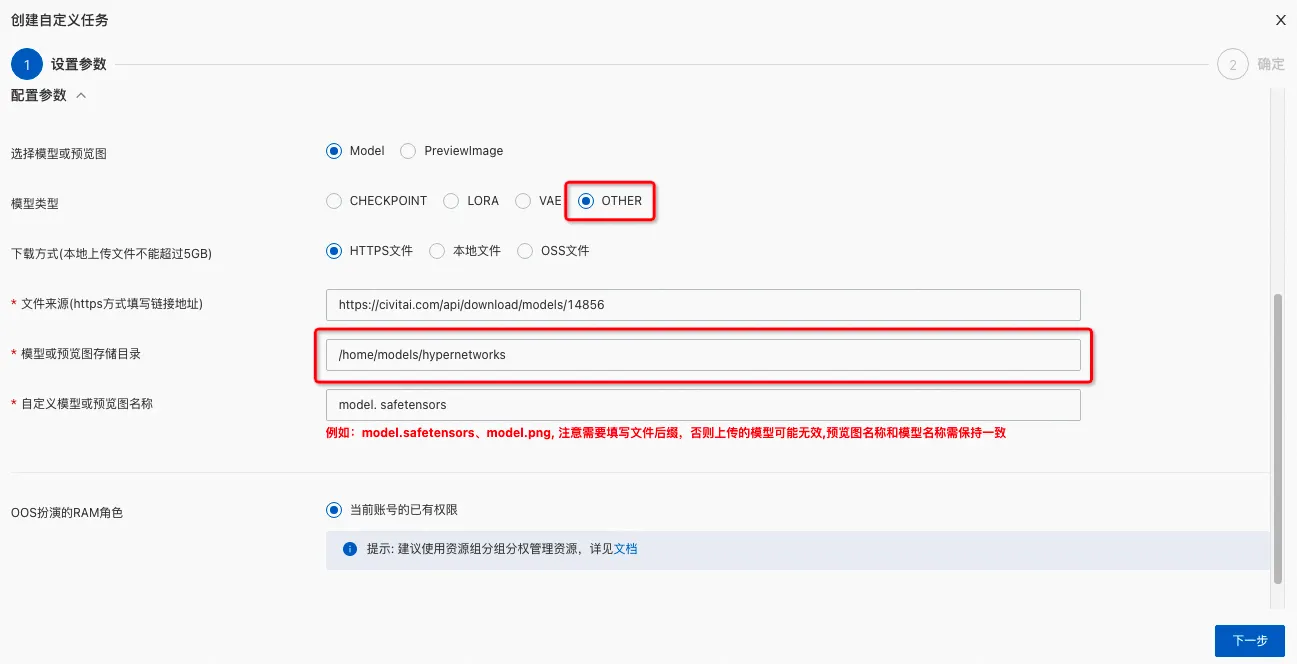This screenshot has width=1297, height=664.
Task: Open the 文档 link in the tip
Action: point(625,549)
